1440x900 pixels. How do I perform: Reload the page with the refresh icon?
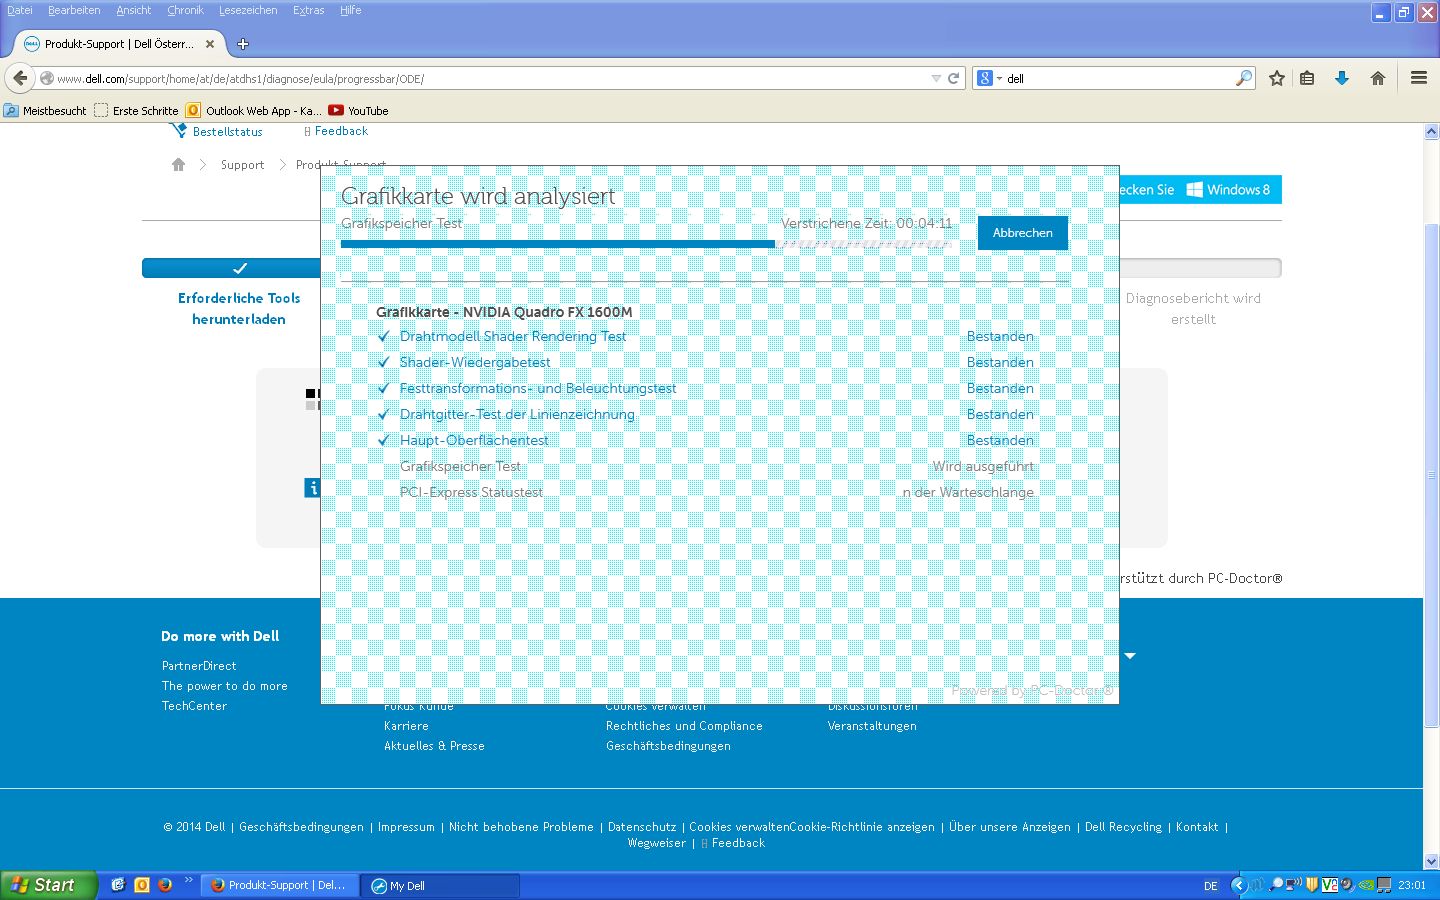(x=954, y=78)
